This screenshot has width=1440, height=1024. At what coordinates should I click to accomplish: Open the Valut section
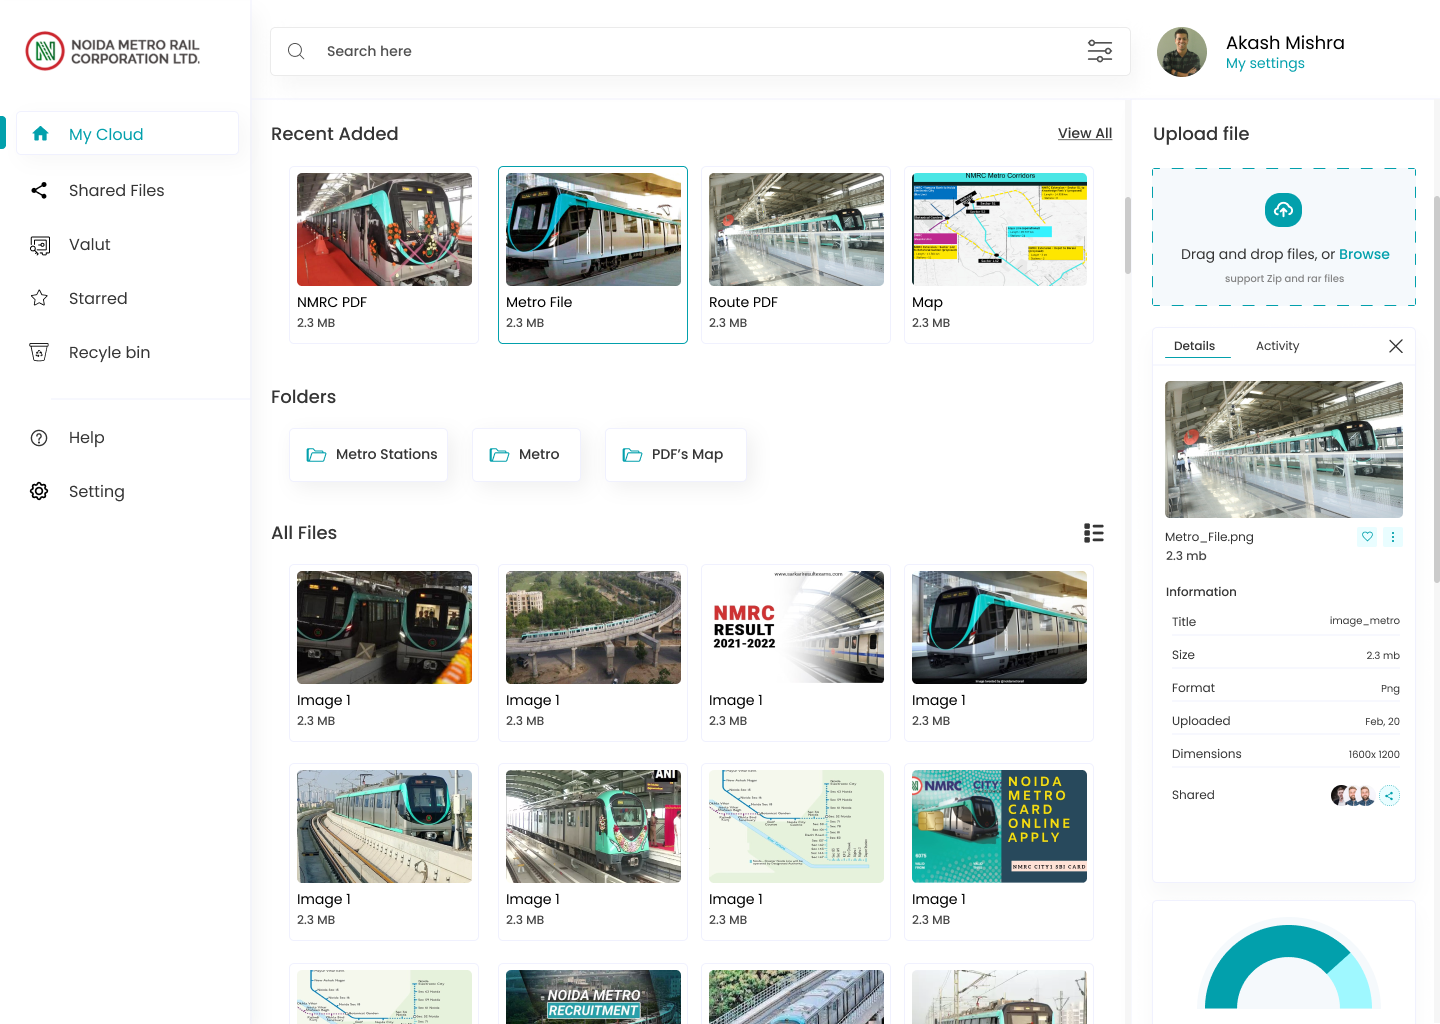89,245
